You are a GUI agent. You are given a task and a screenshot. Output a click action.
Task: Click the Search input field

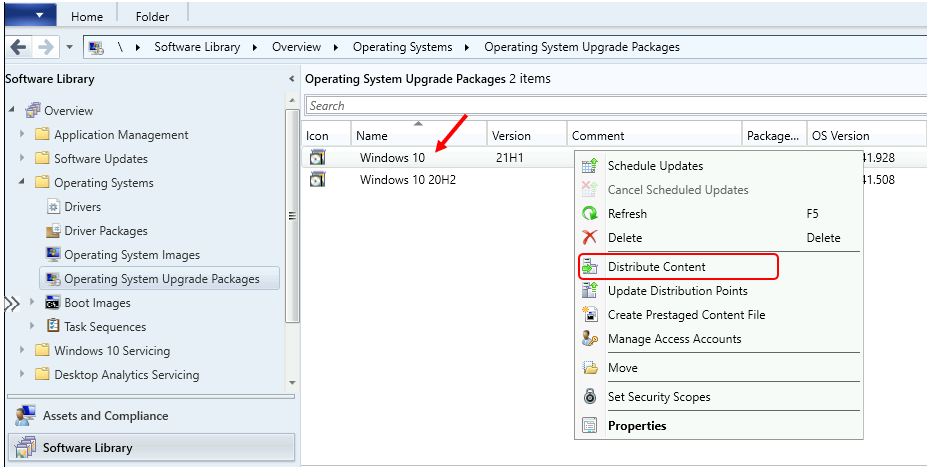600,106
